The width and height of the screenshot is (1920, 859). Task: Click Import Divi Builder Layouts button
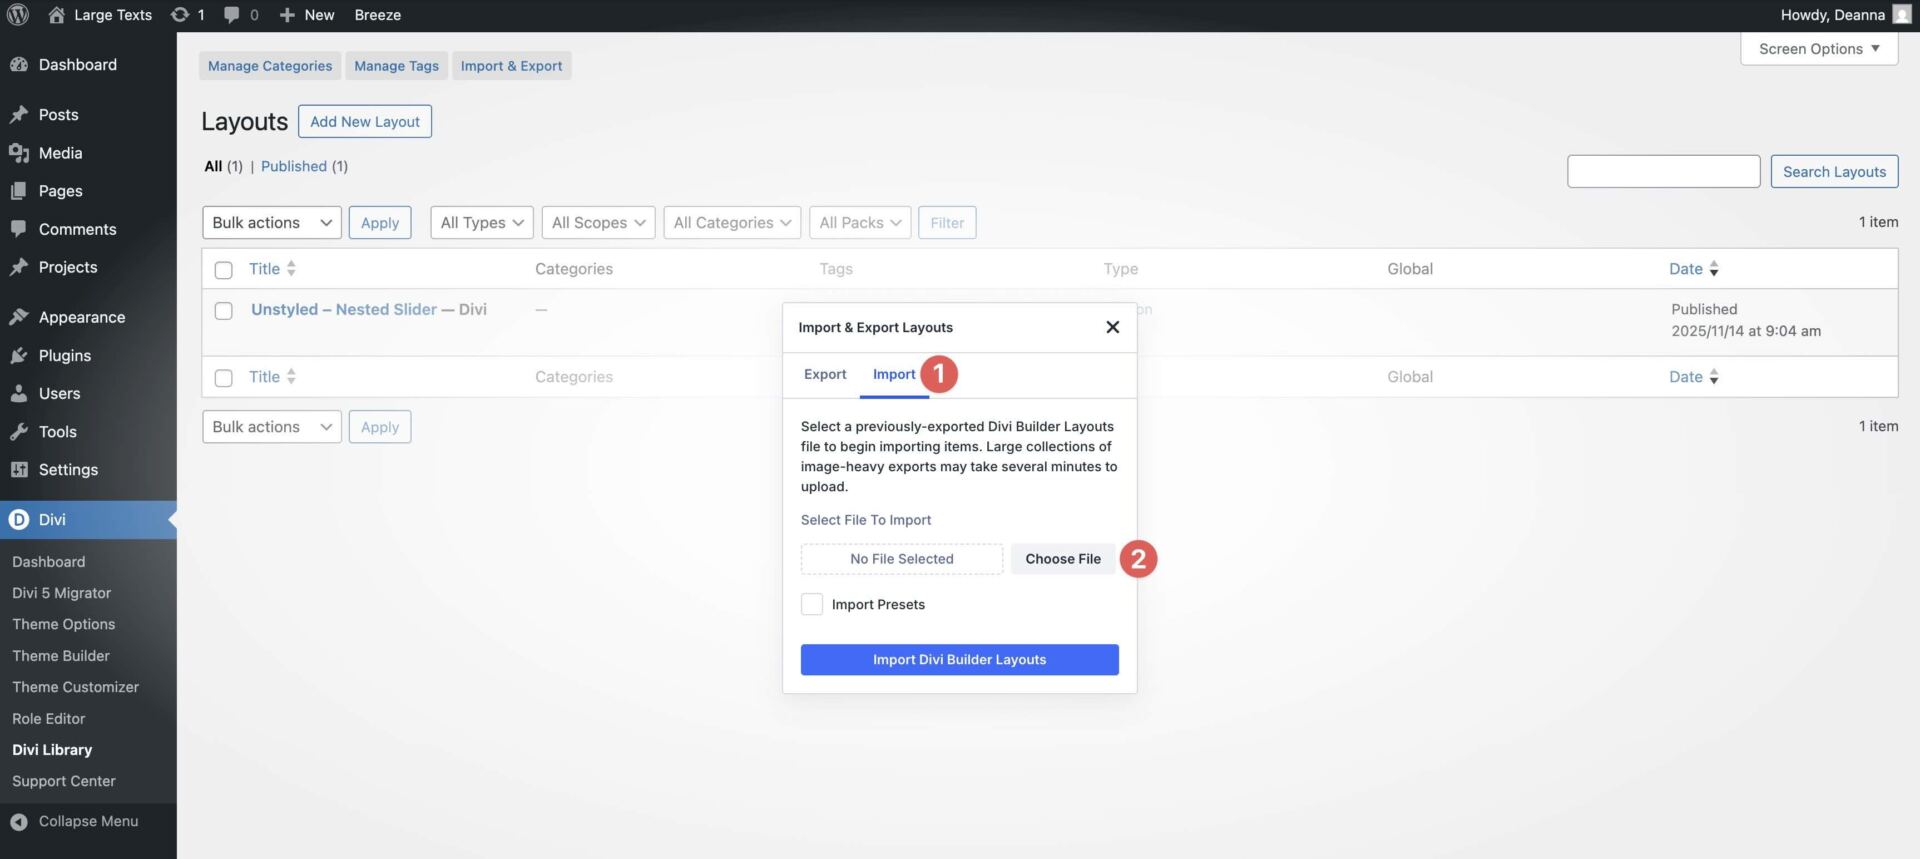coord(959,660)
